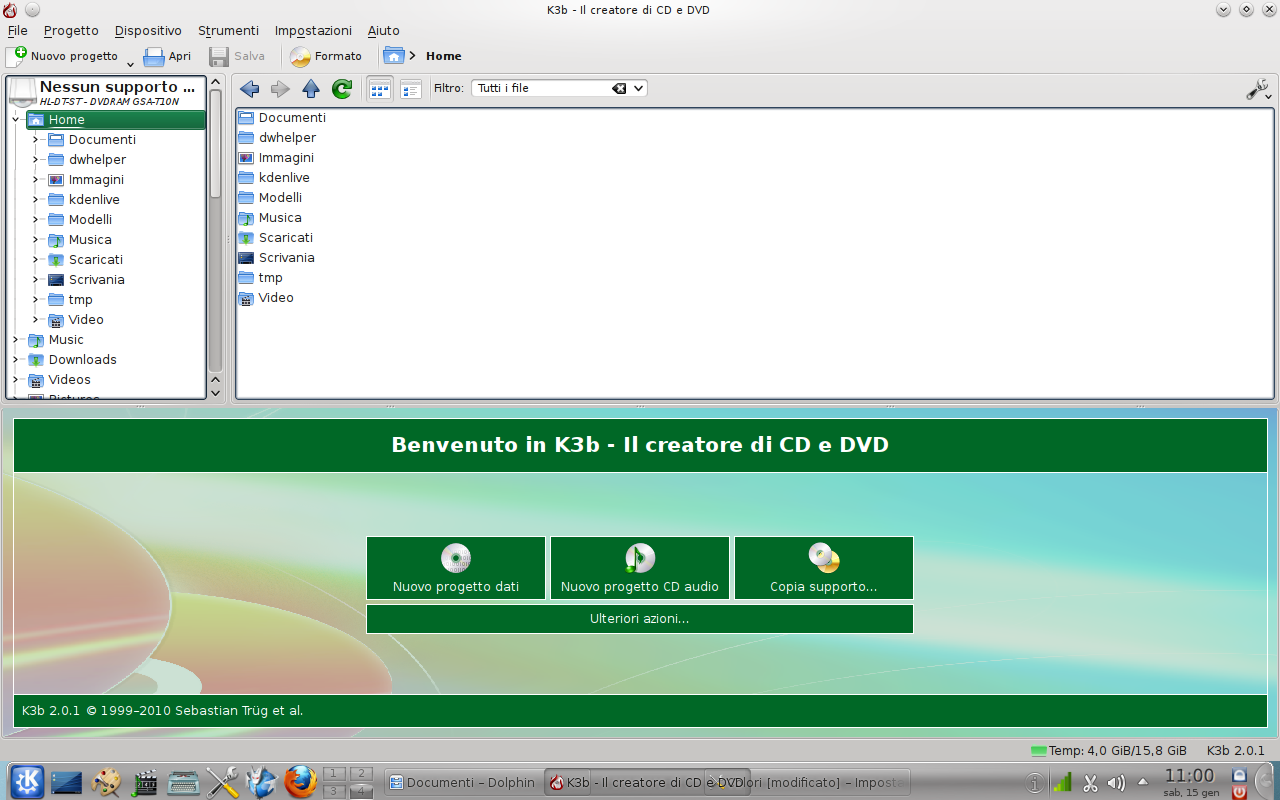Open the Strumenti menu
Viewport: 1280px width, 800px height.
point(228,31)
